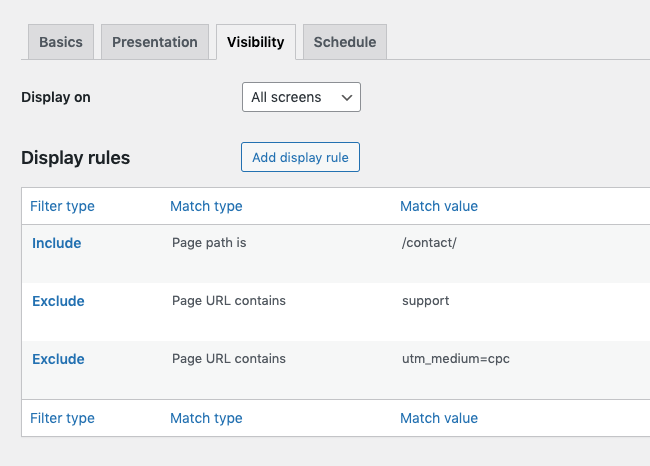Switch to the Basics tab

pos(61,42)
